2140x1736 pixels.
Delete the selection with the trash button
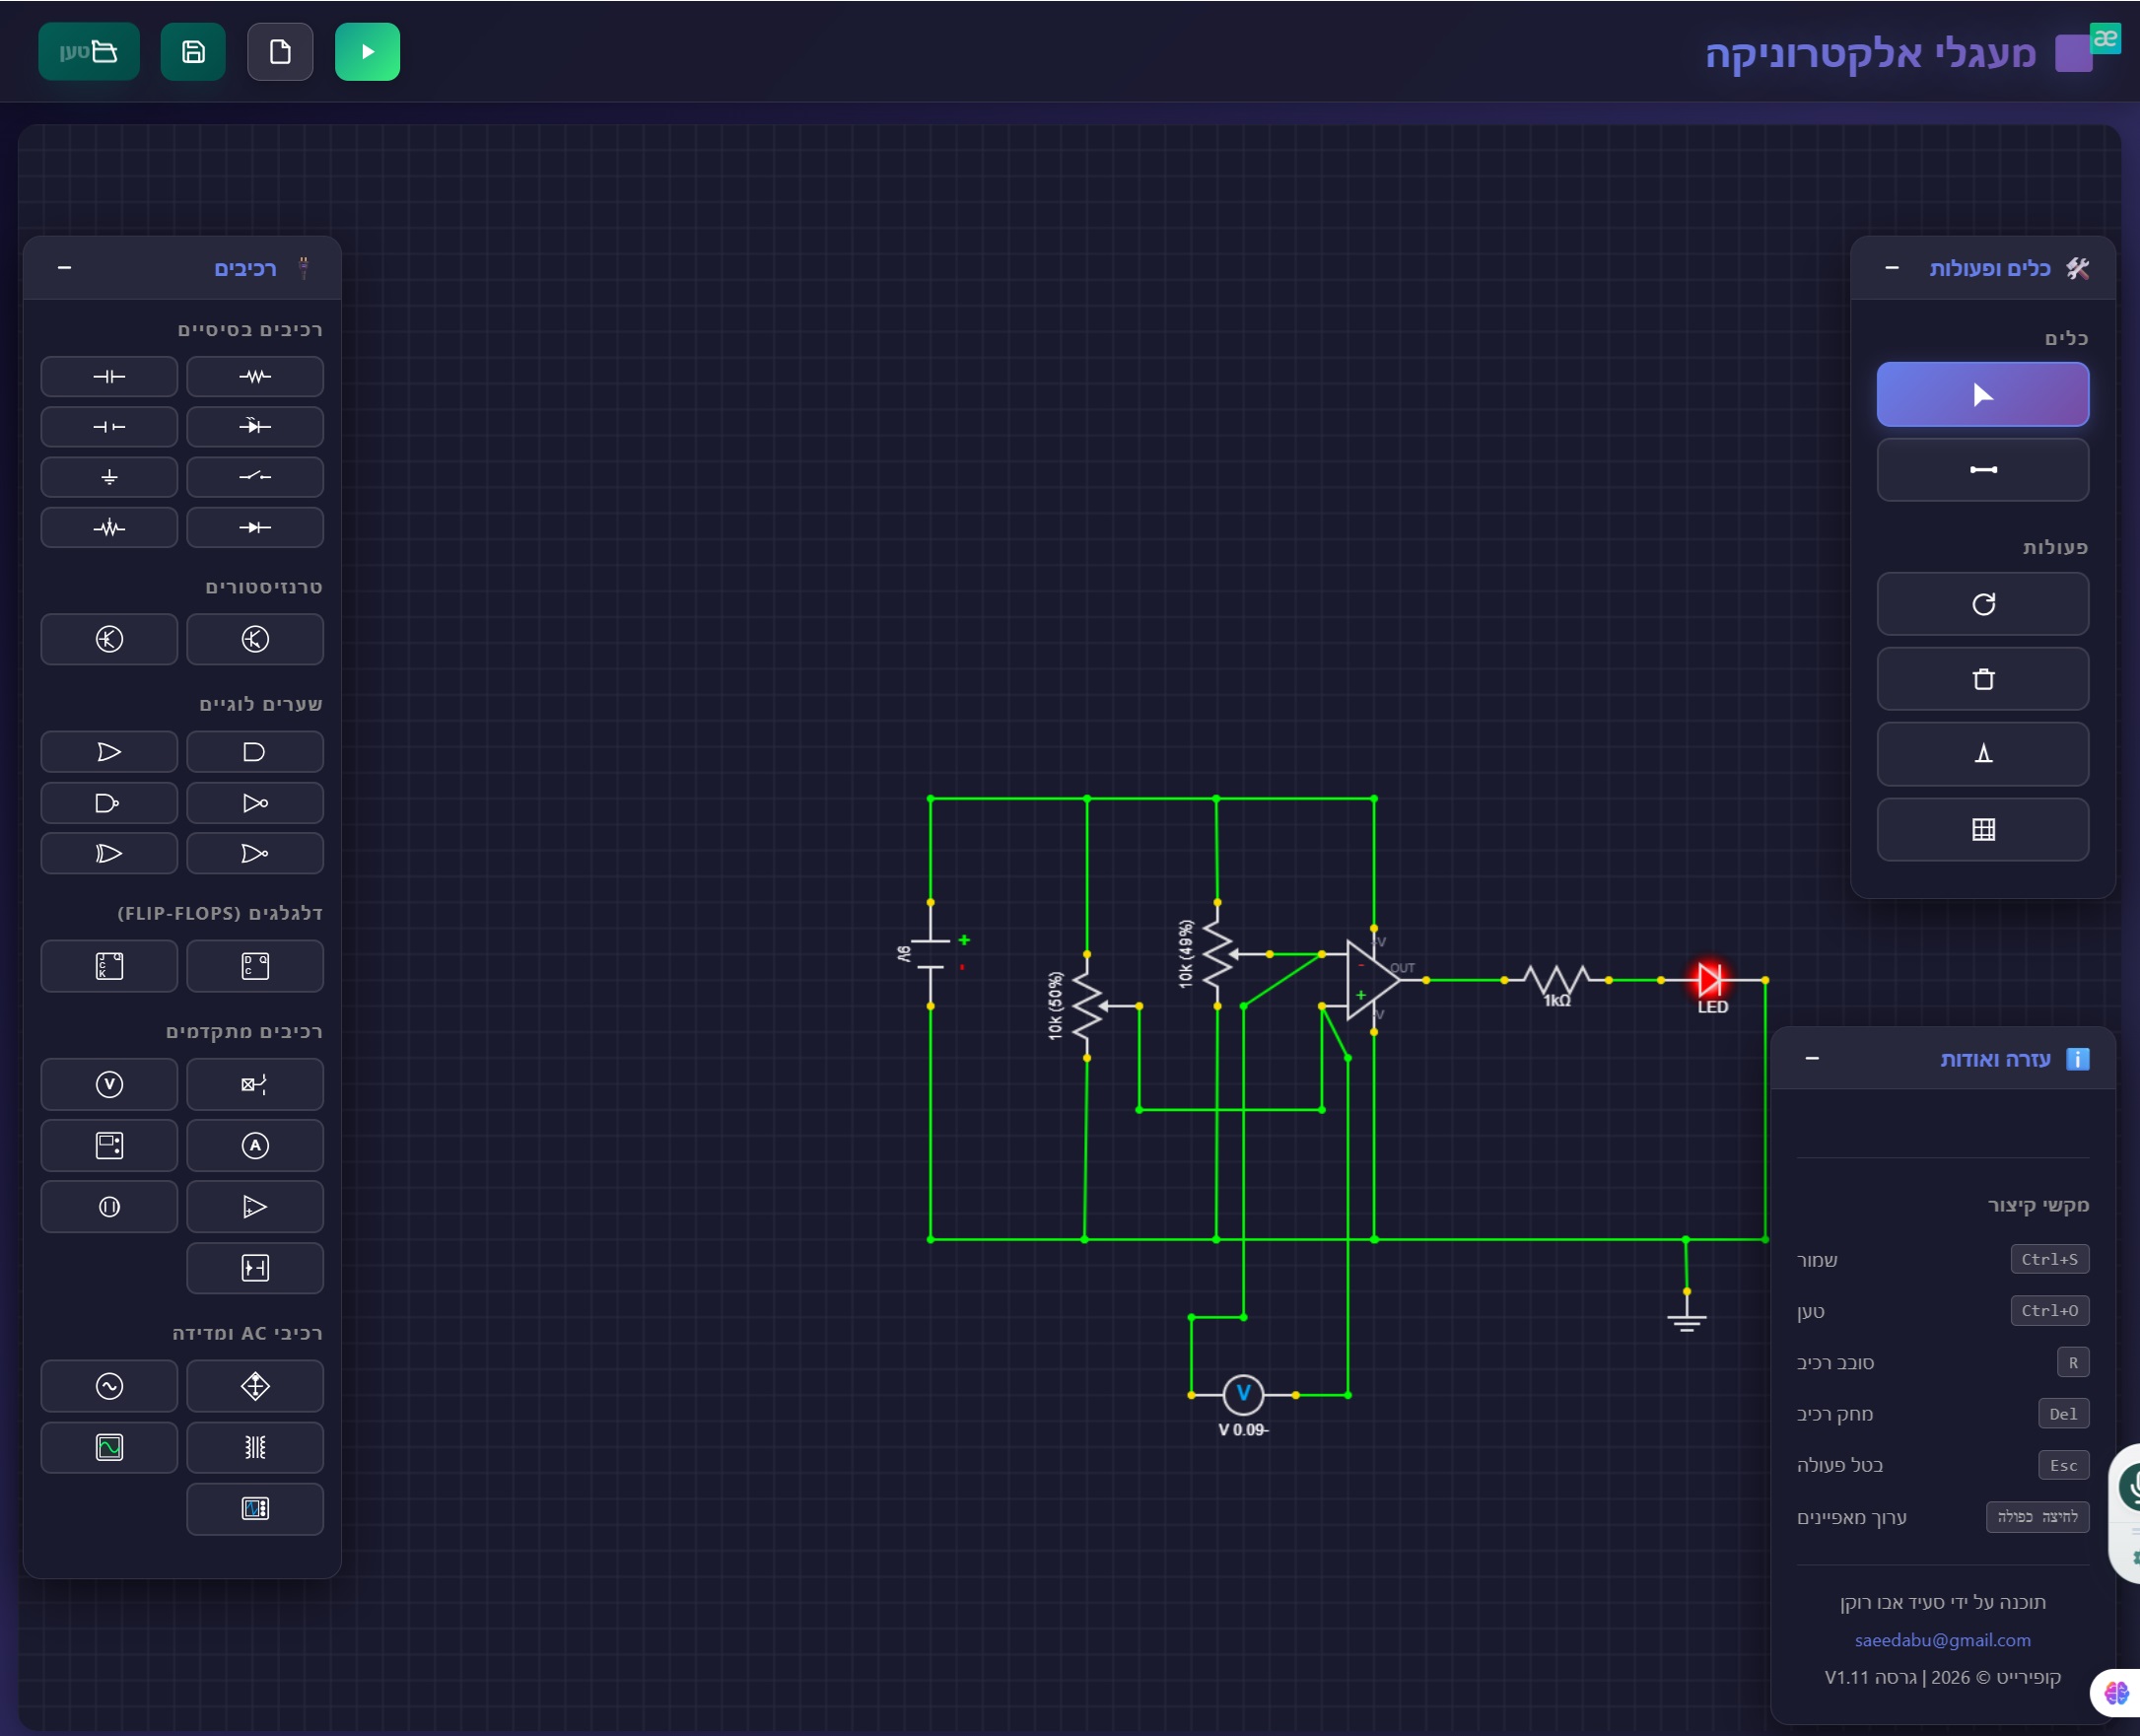pos(1982,679)
